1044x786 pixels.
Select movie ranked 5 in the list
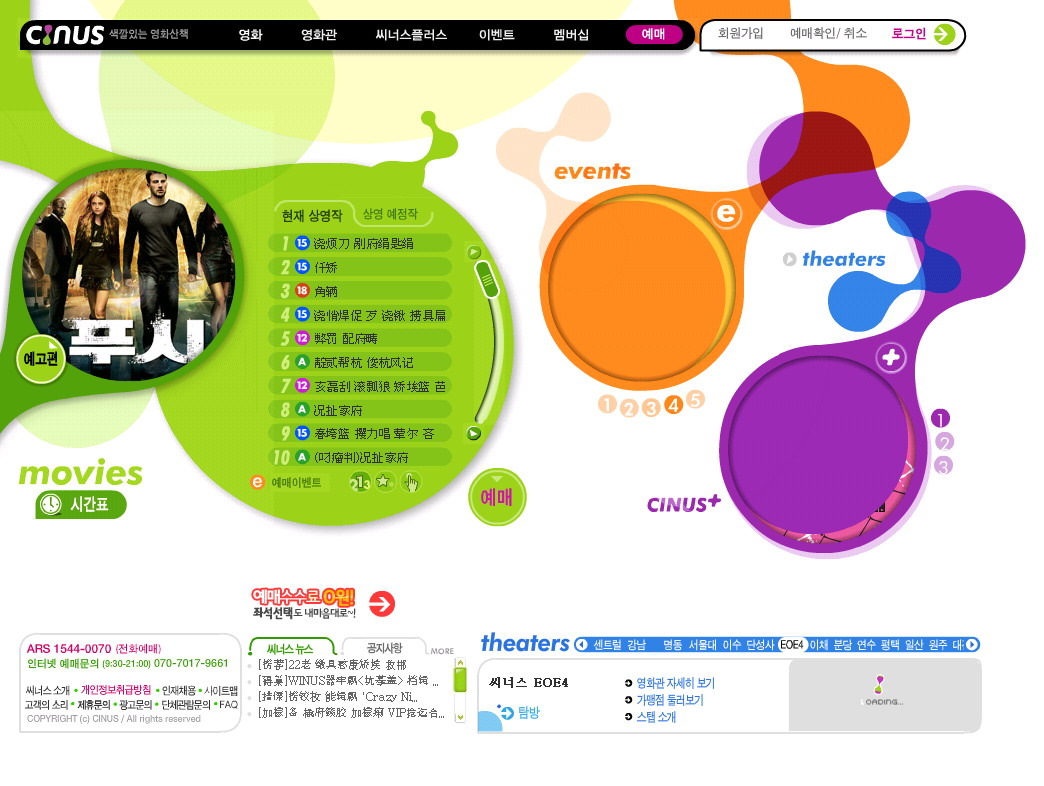(360, 339)
